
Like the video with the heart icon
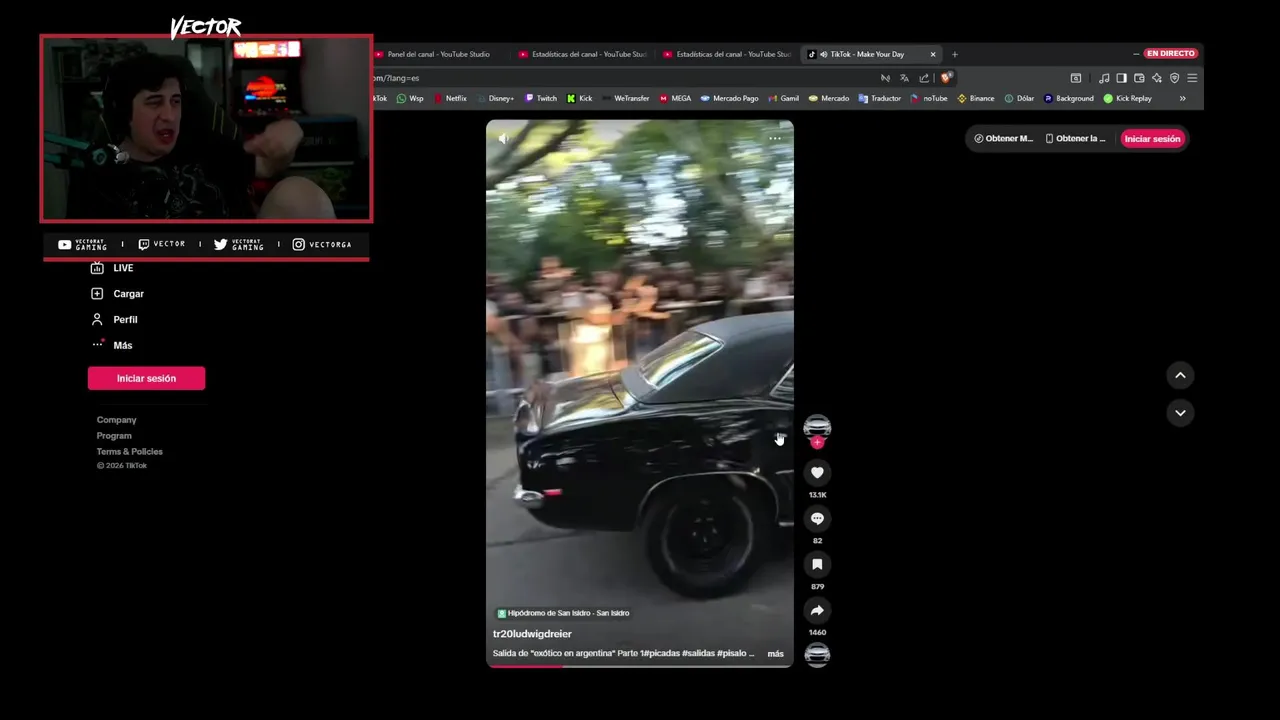tap(817, 472)
